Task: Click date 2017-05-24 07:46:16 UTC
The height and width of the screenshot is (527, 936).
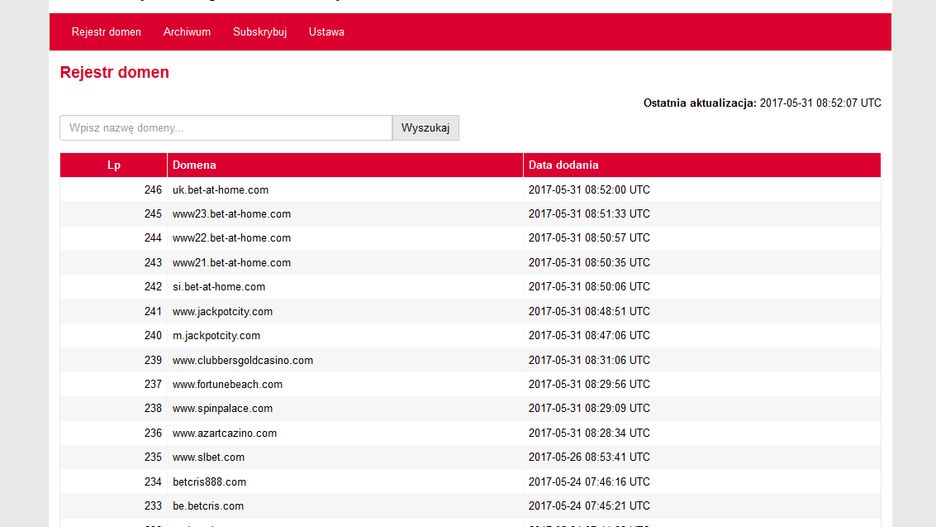Action: 589,482
